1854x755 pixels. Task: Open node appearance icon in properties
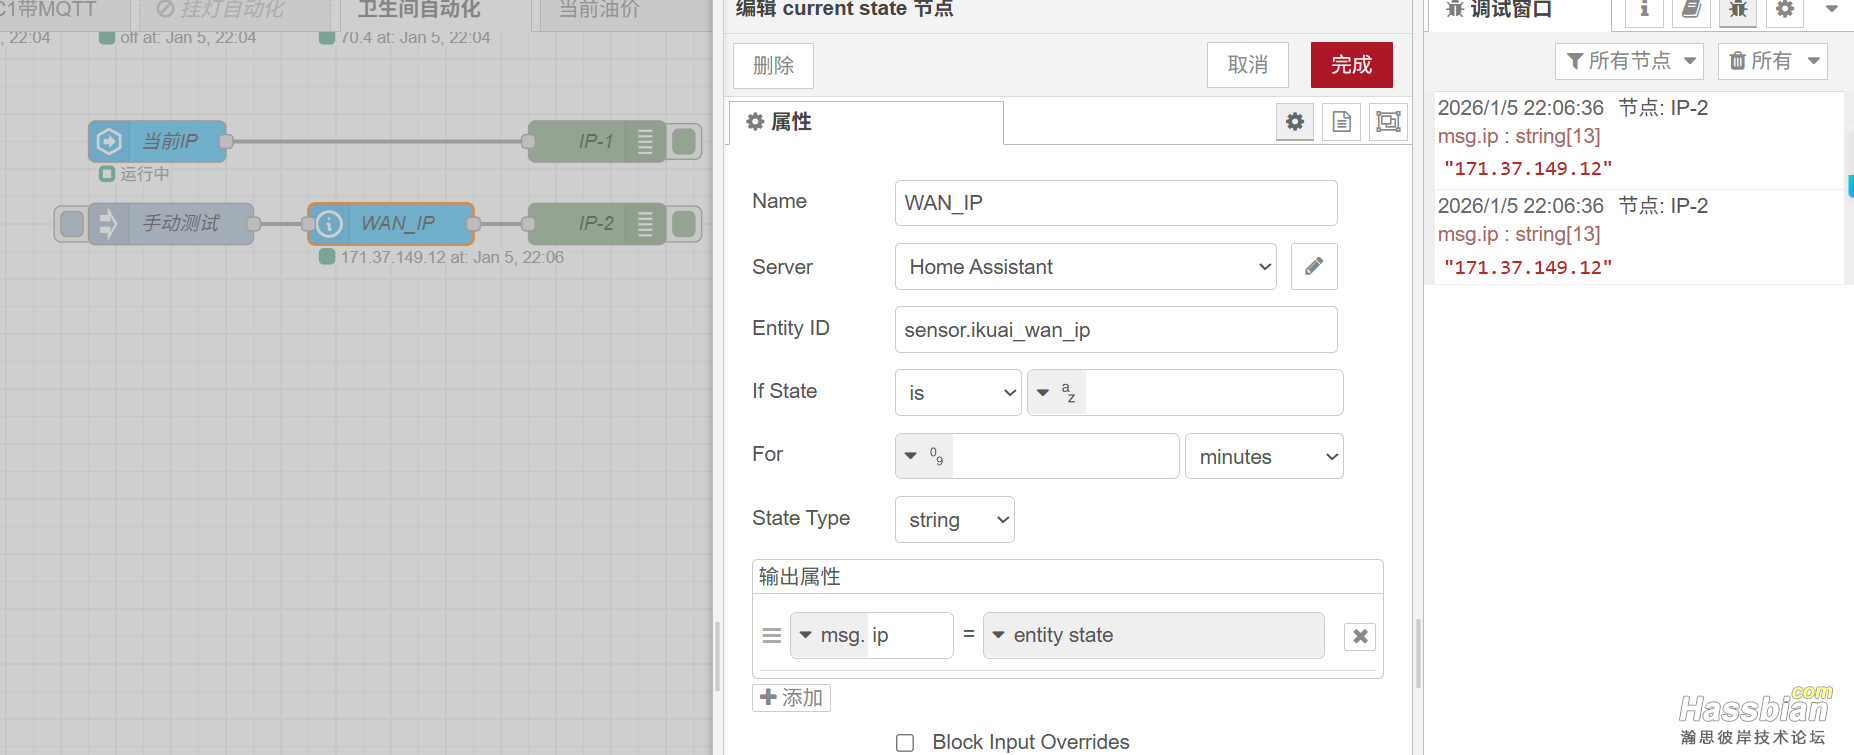[1388, 122]
